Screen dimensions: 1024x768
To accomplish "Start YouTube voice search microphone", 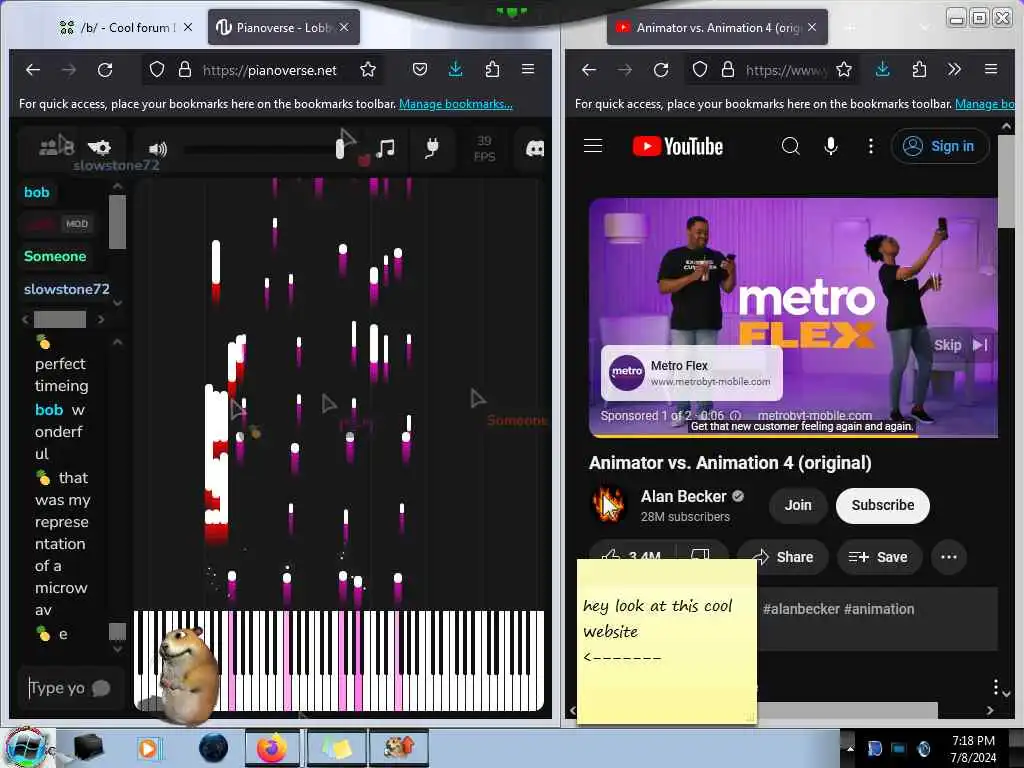I will click(x=831, y=146).
